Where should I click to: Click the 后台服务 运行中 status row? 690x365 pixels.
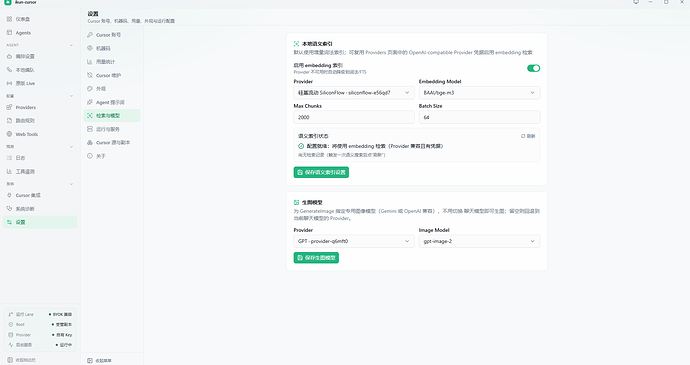pos(40,345)
